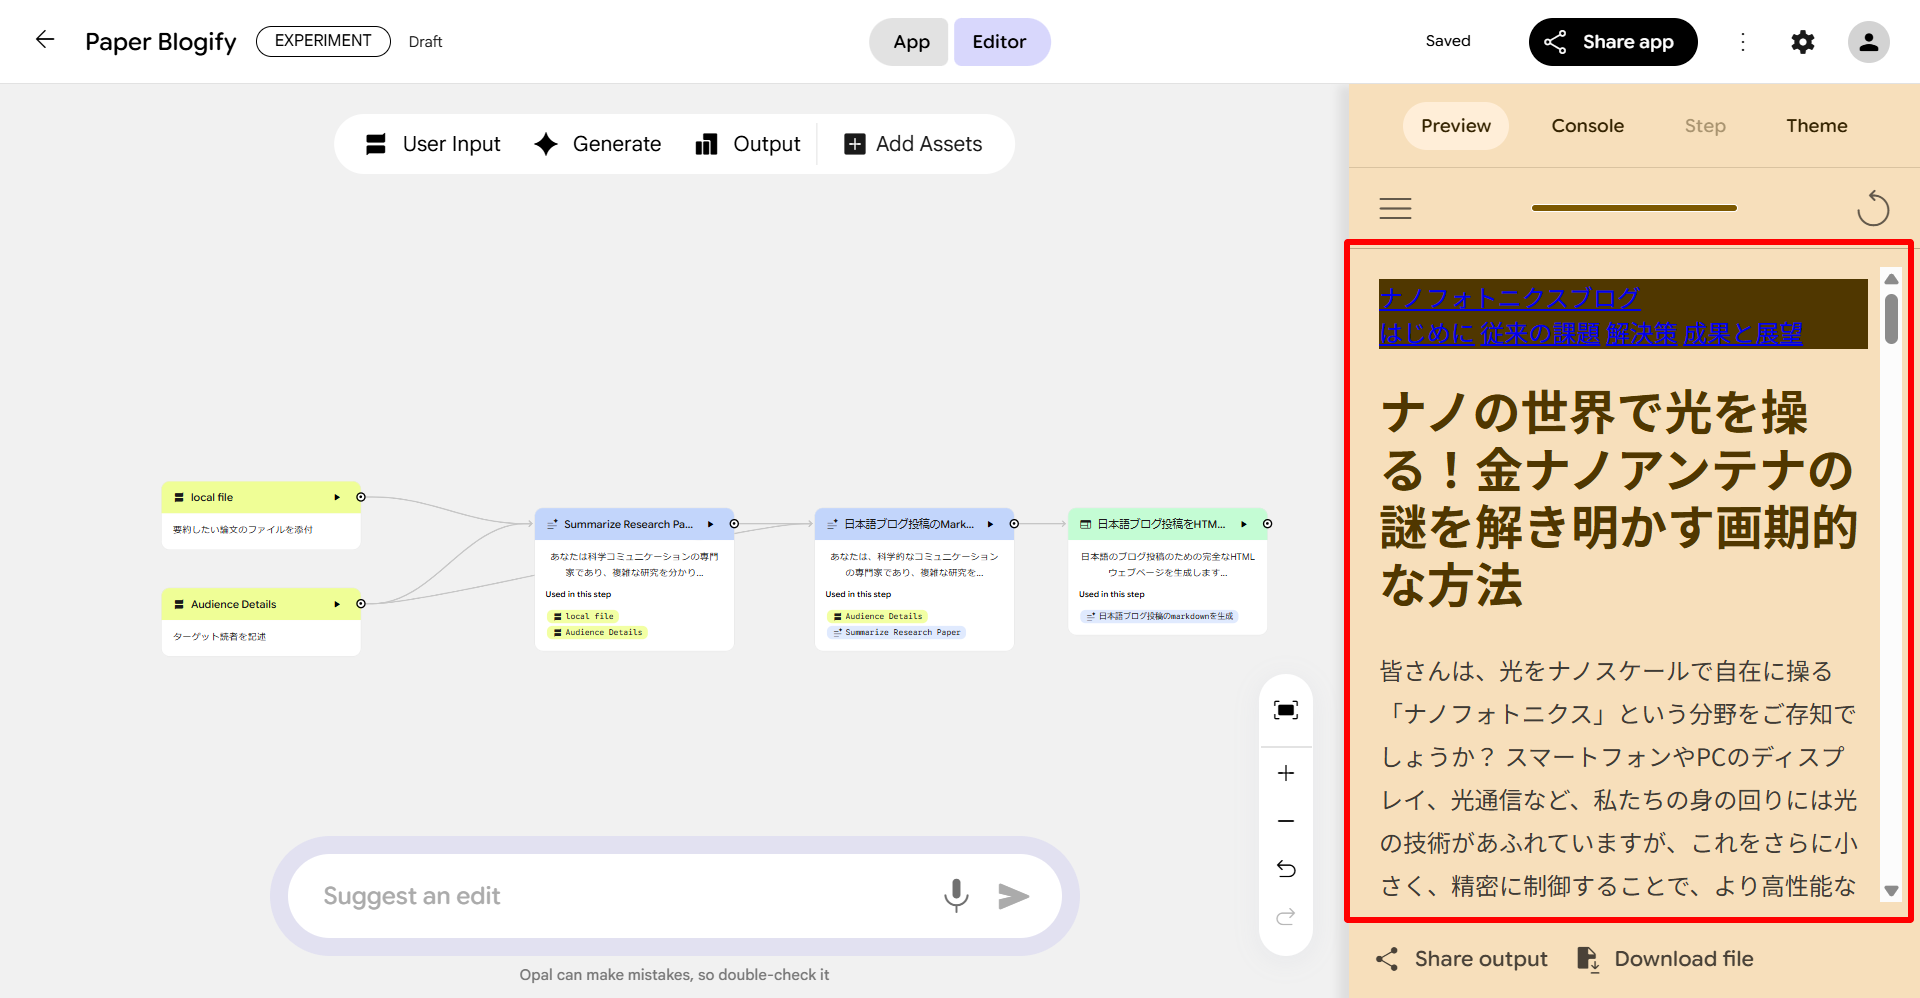1920x998 pixels.
Task: Click the fit-to-screen zoom icon
Action: point(1286,710)
